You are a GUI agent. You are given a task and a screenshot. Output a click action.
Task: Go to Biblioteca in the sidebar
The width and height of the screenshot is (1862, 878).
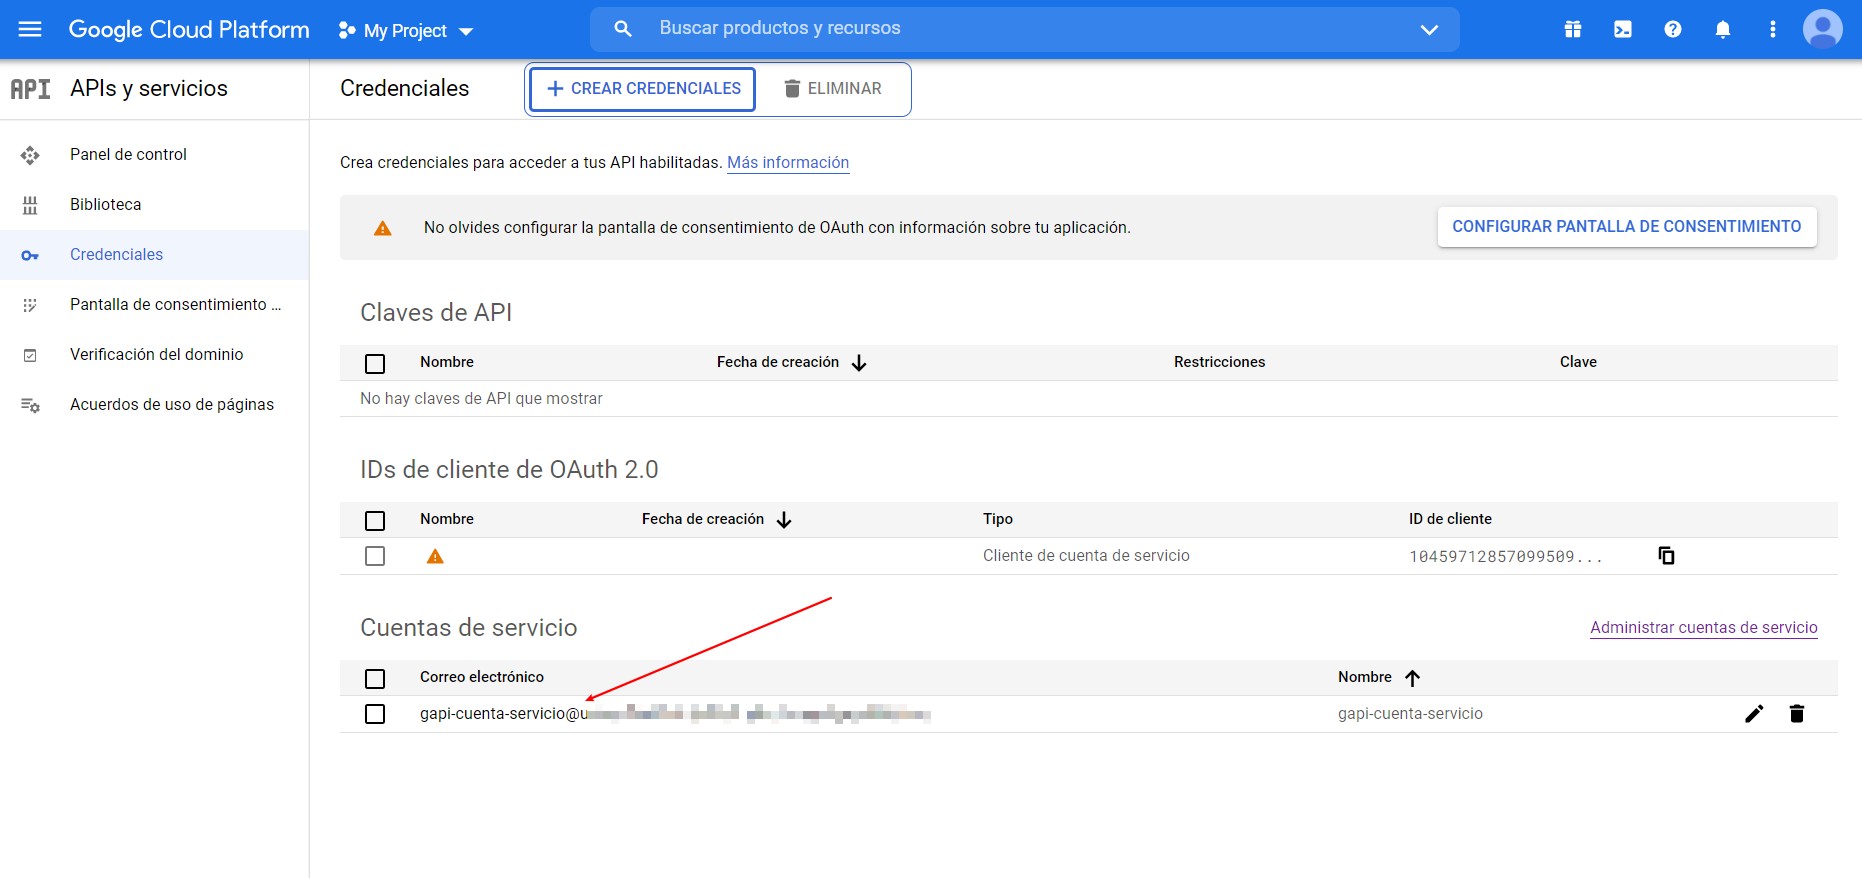coord(105,205)
